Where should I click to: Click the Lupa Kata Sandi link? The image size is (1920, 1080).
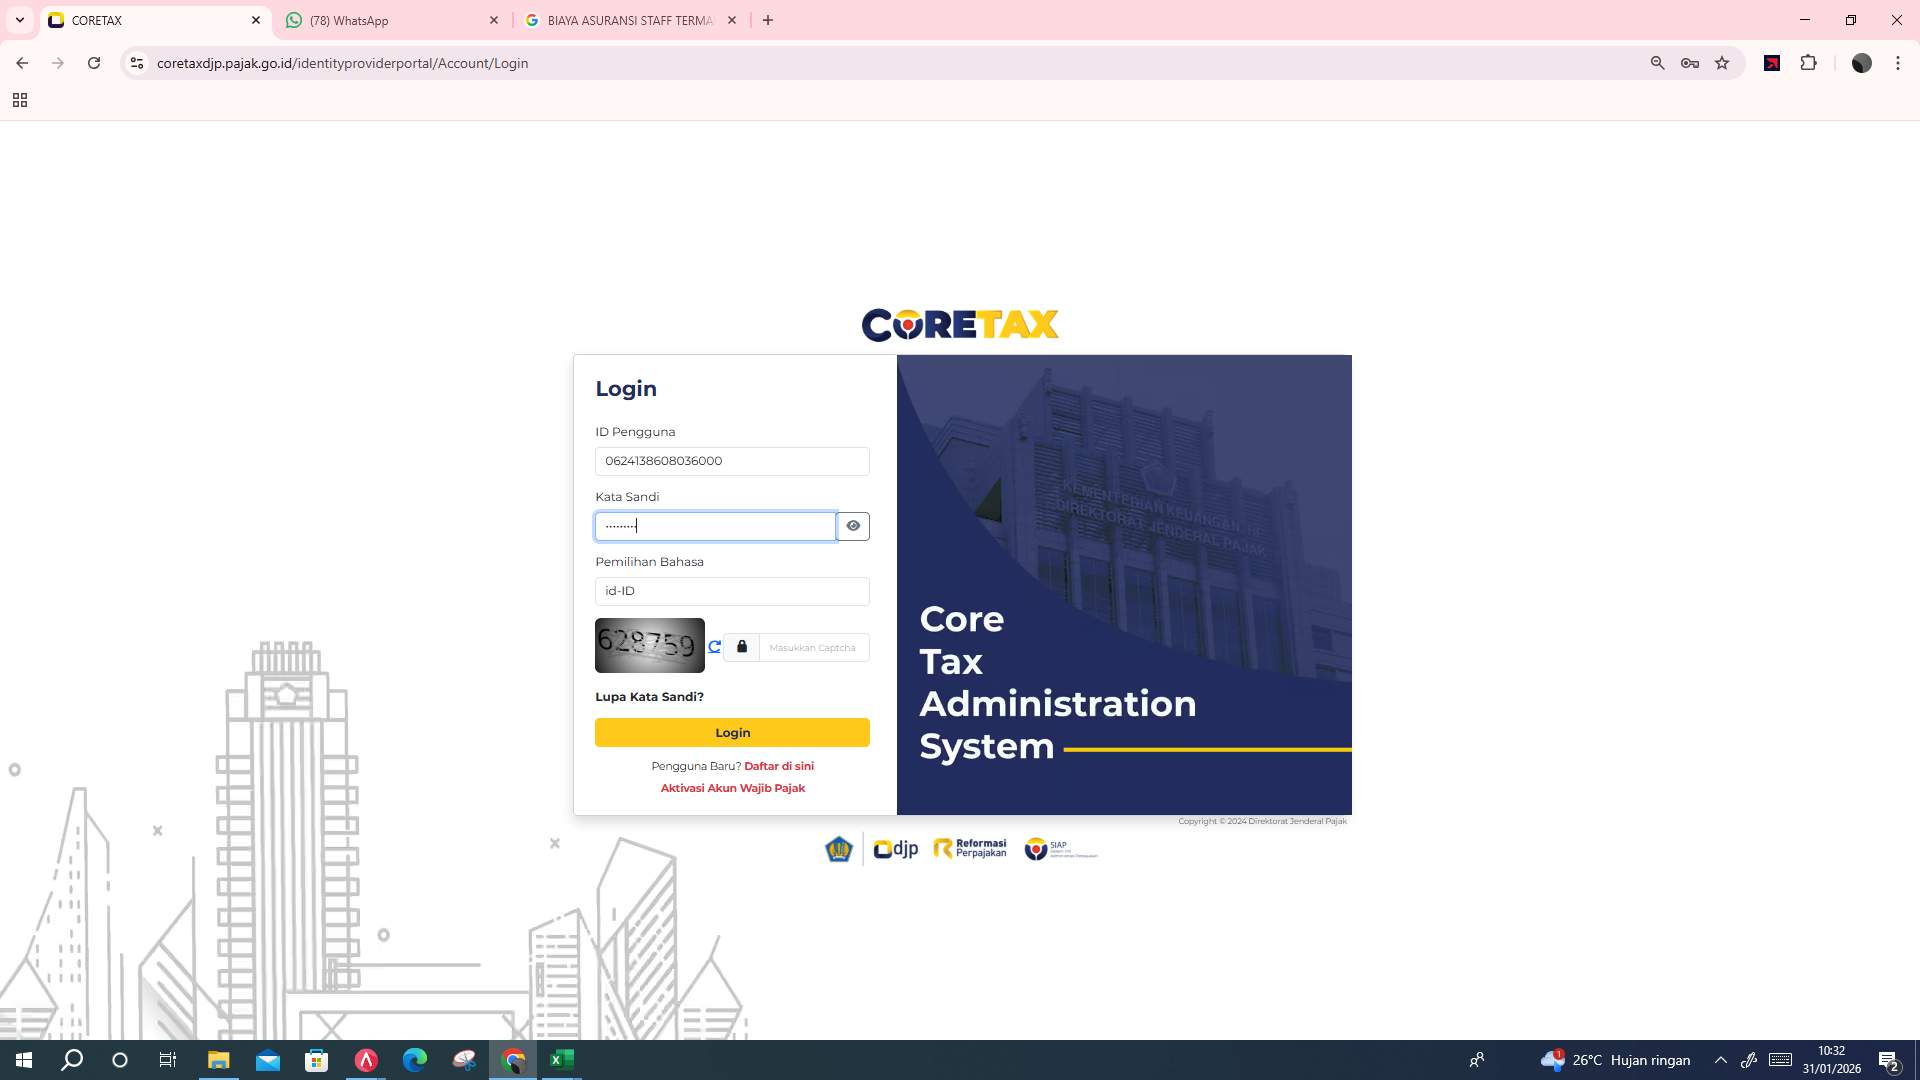coord(649,696)
